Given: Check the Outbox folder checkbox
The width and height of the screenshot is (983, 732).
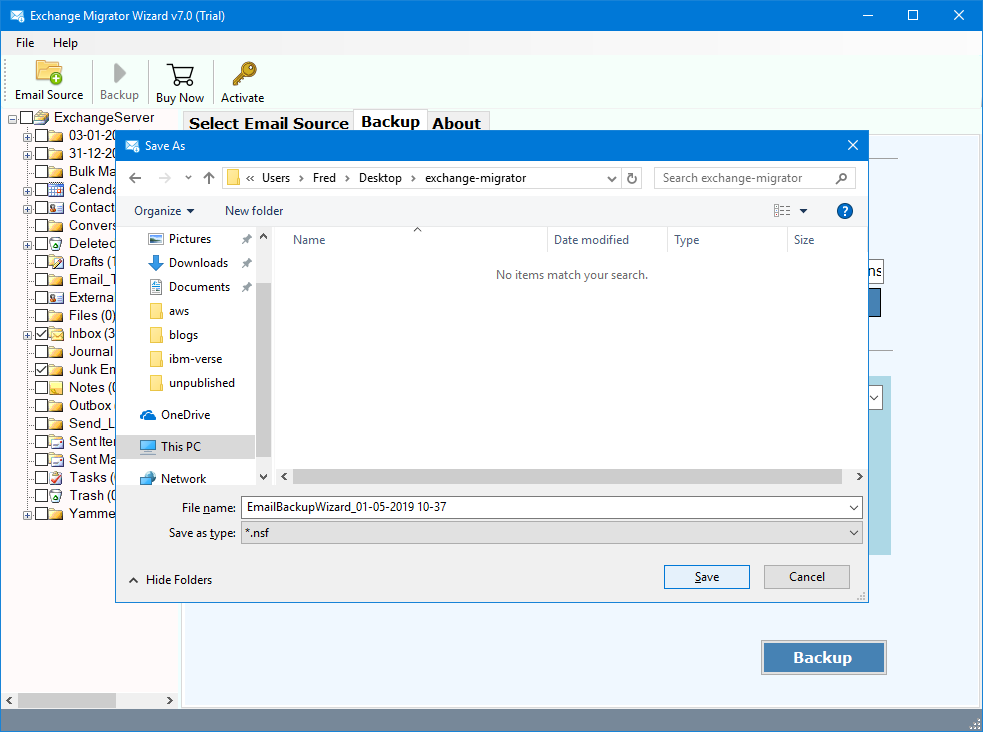Looking at the screenshot, I should pyautogui.click(x=41, y=405).
